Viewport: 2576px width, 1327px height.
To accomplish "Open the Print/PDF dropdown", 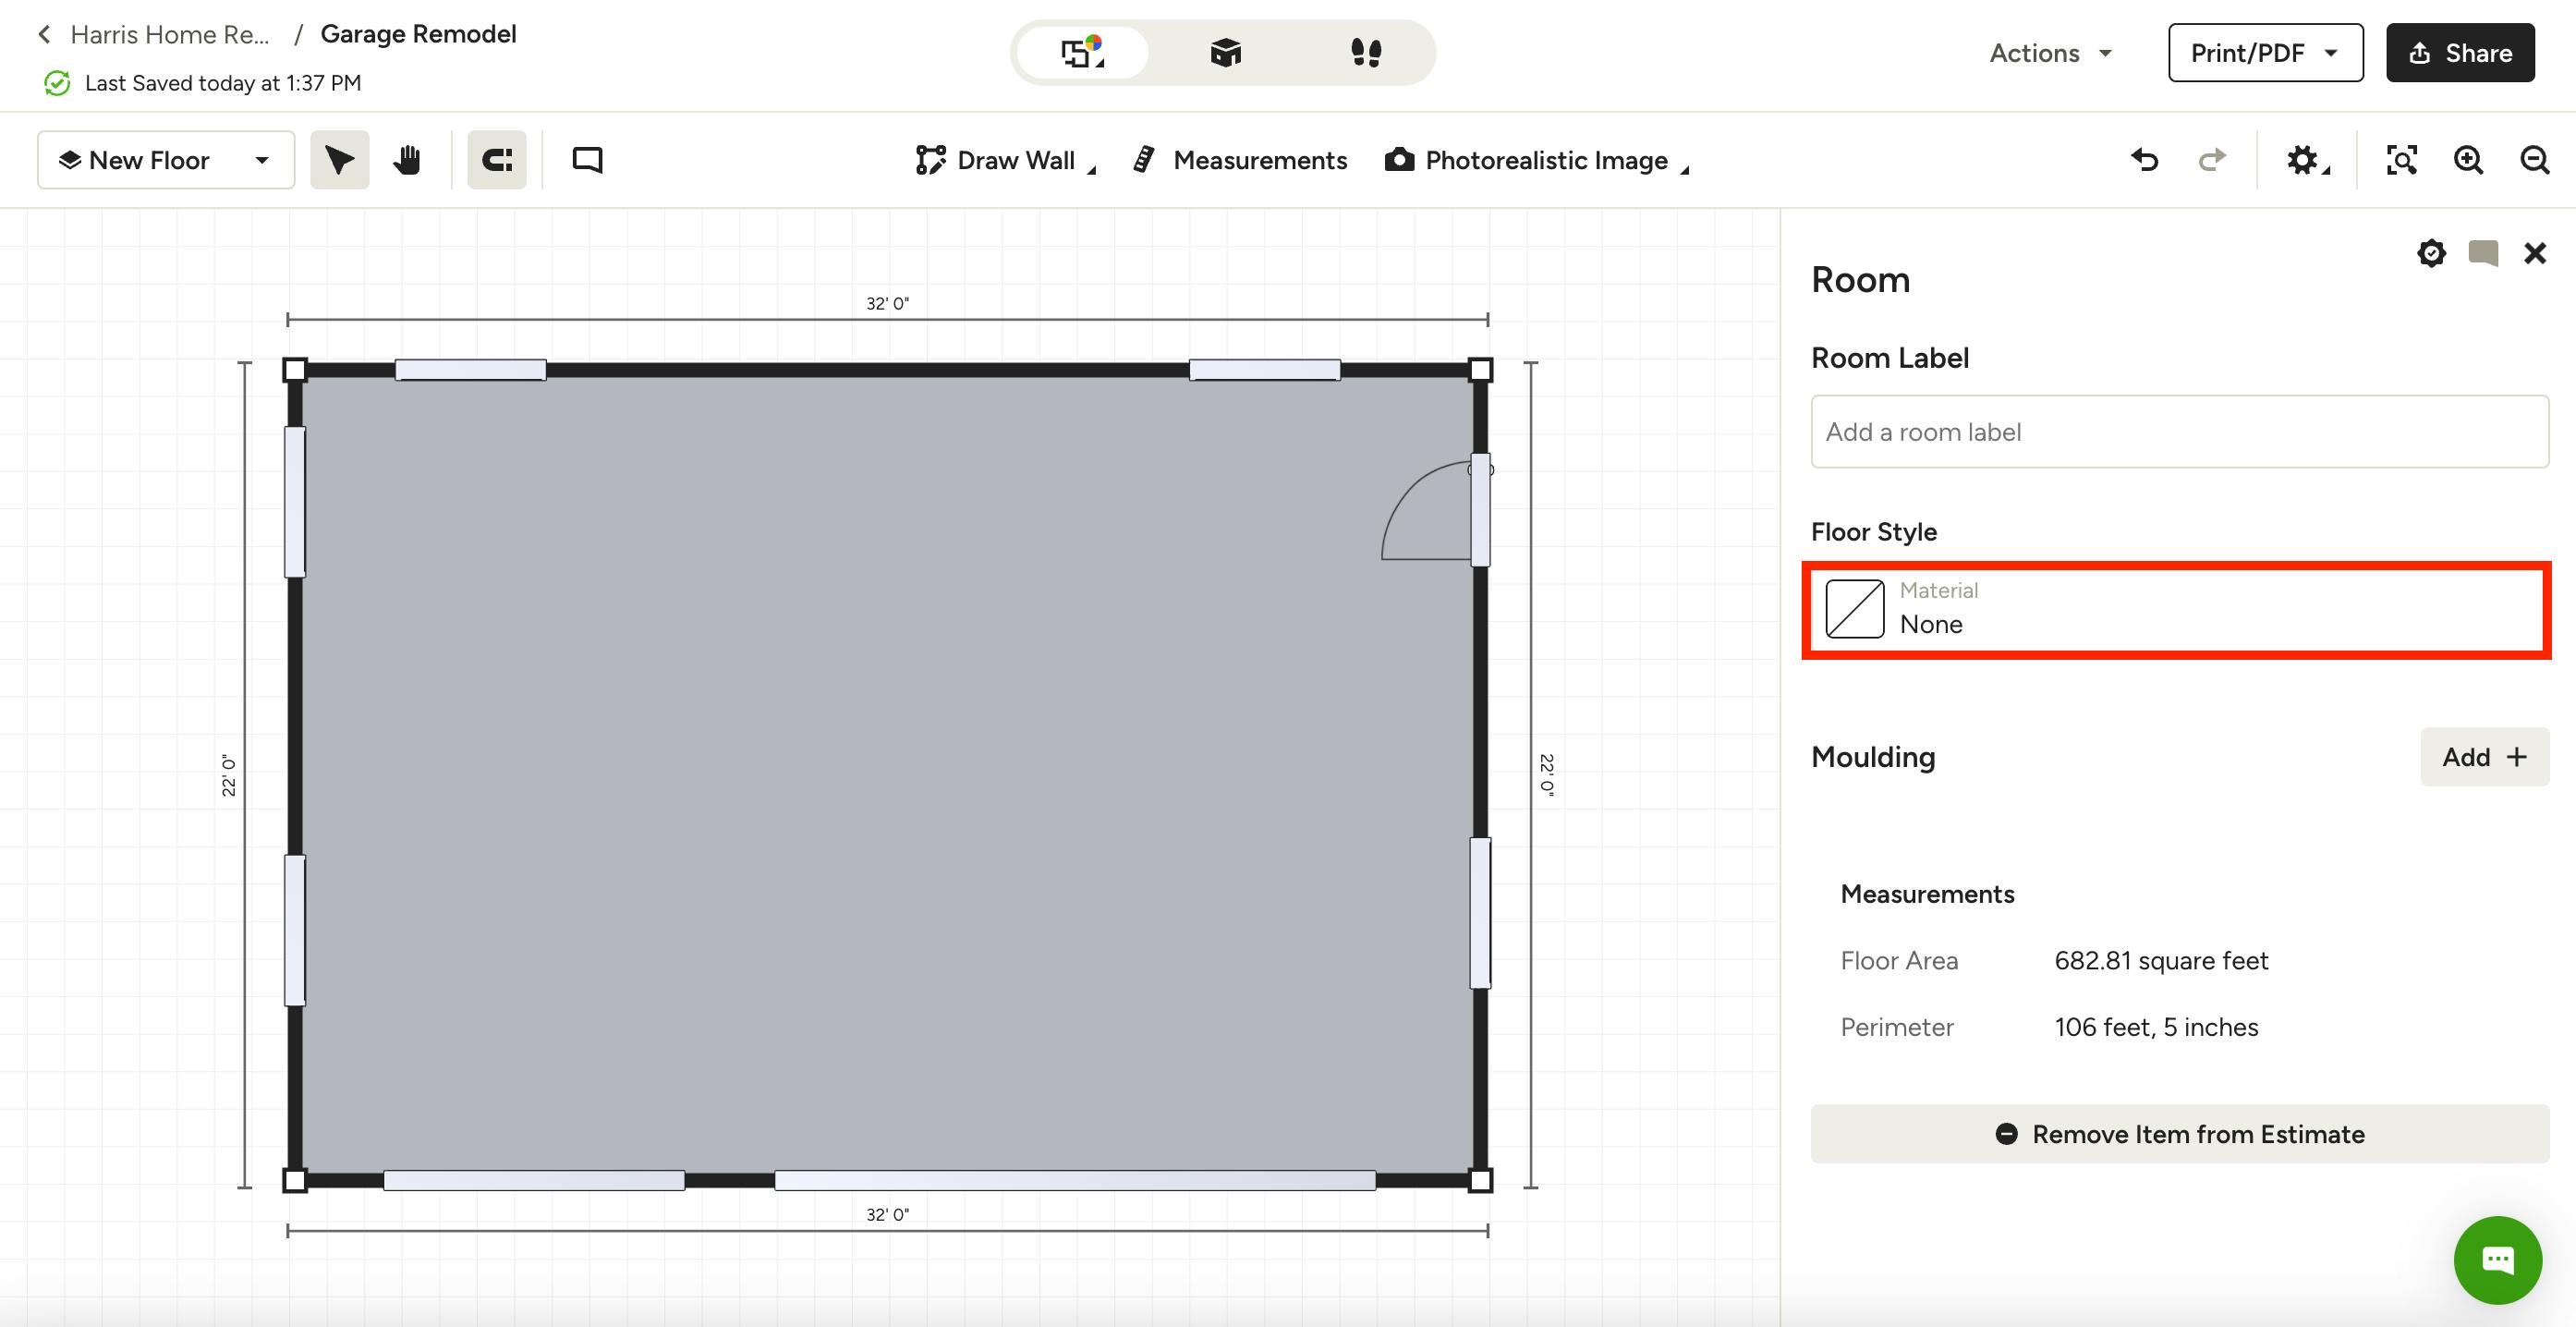I will [x=2265, y=53].
